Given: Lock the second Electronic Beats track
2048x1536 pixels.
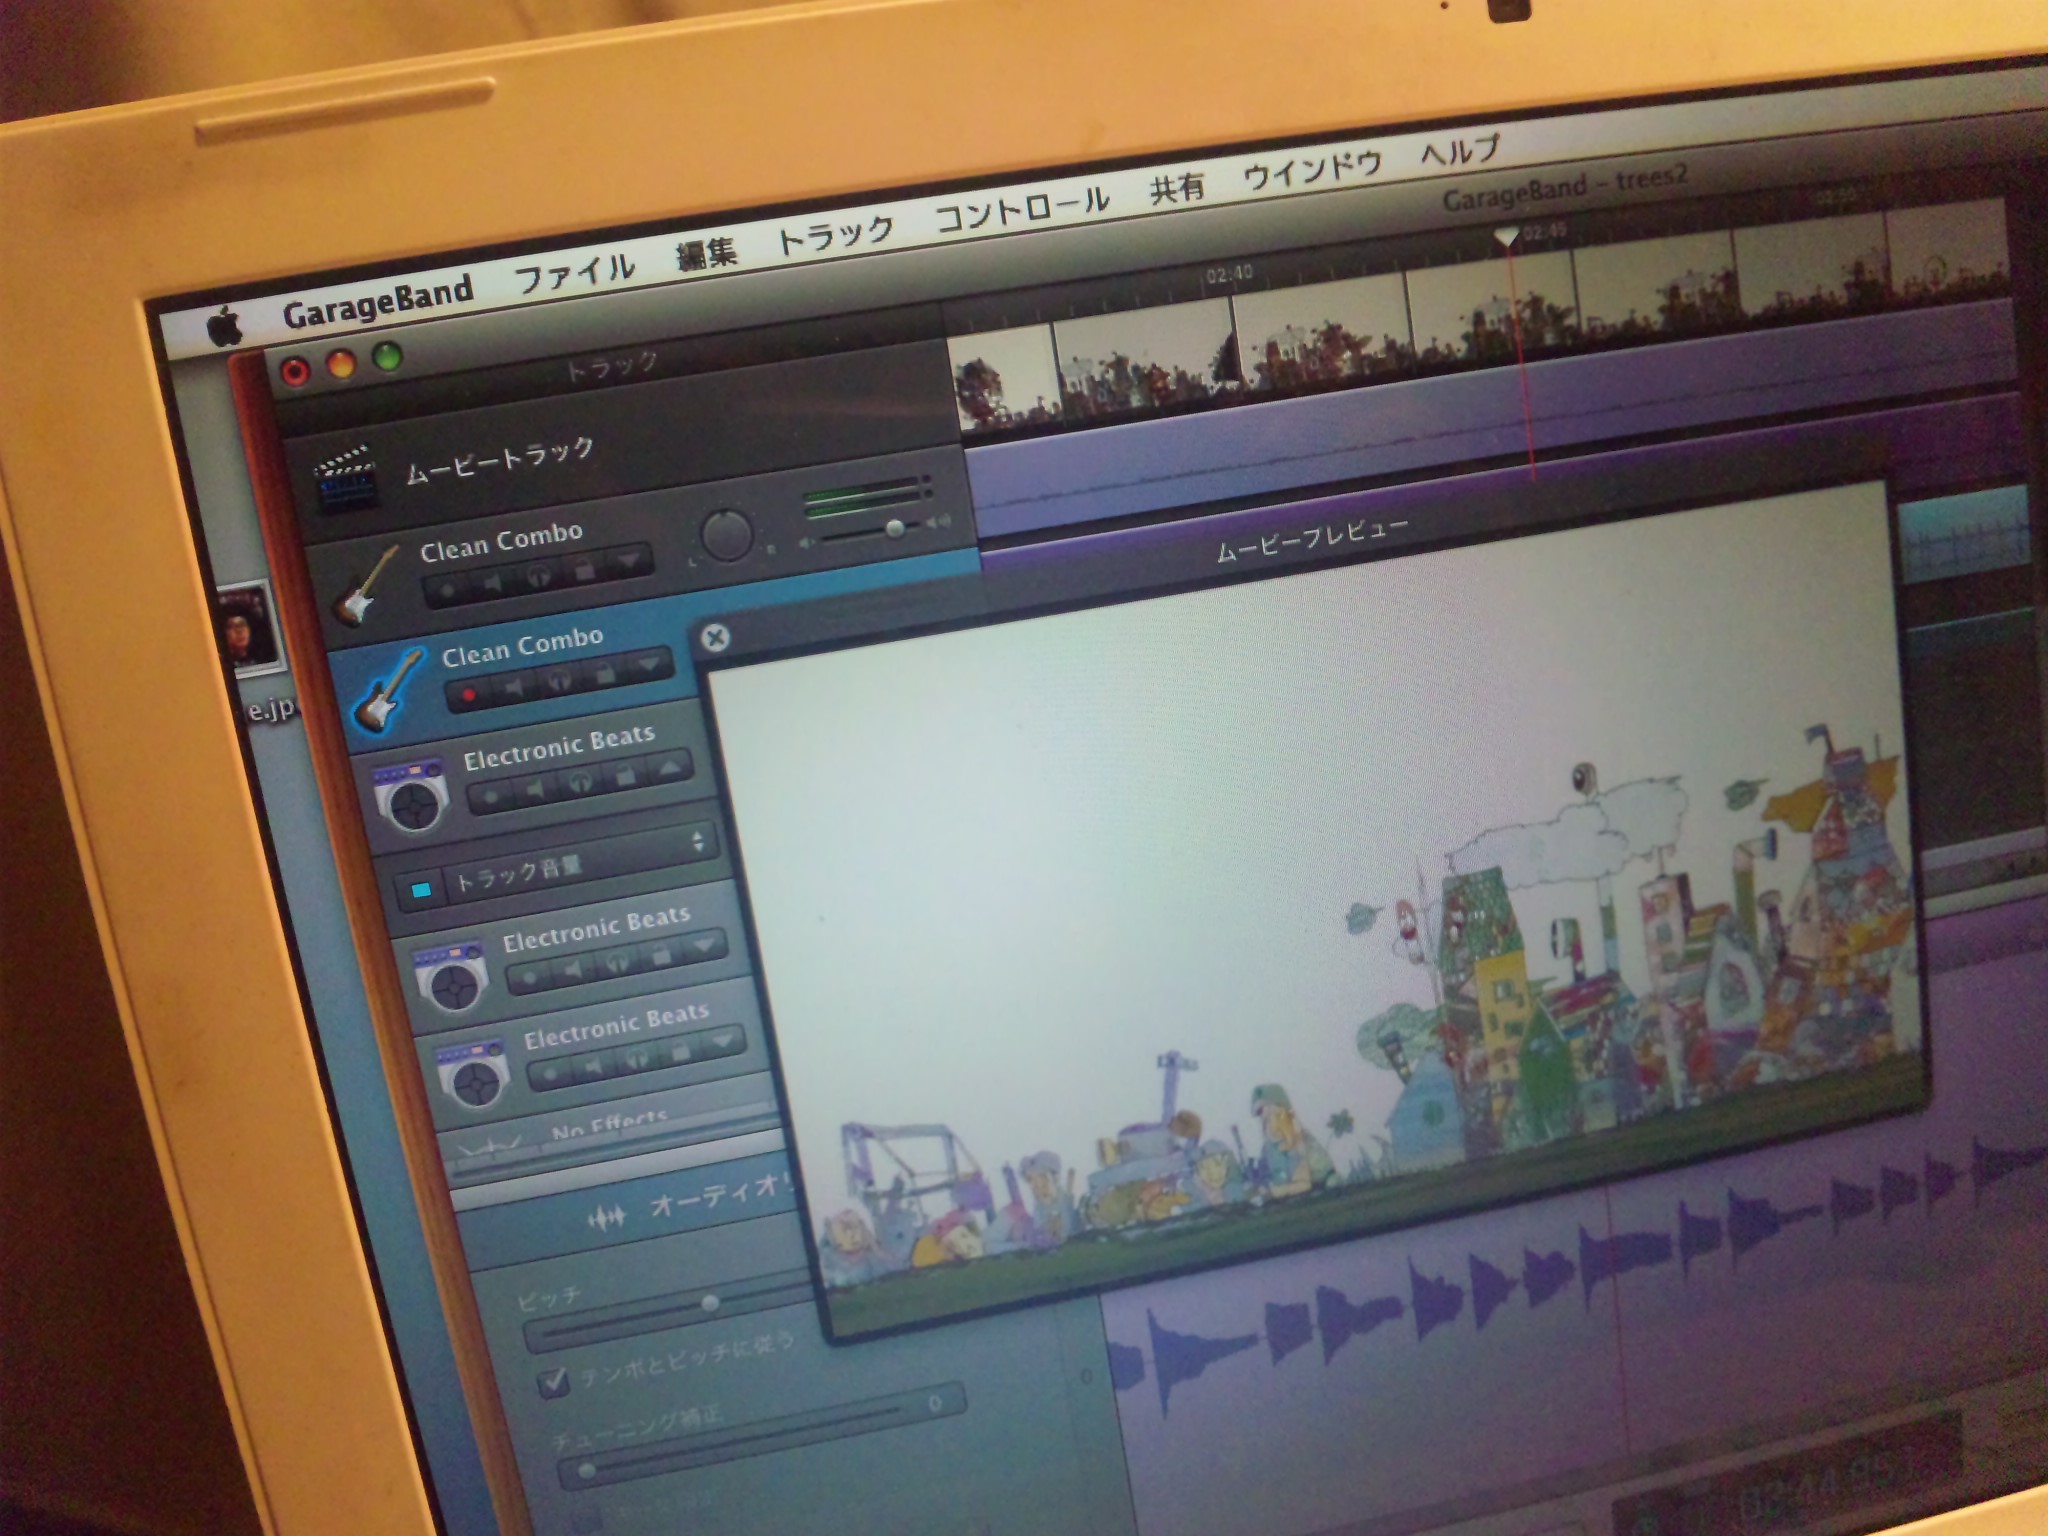Looking at the screenshot, I should tap(662, 953).
